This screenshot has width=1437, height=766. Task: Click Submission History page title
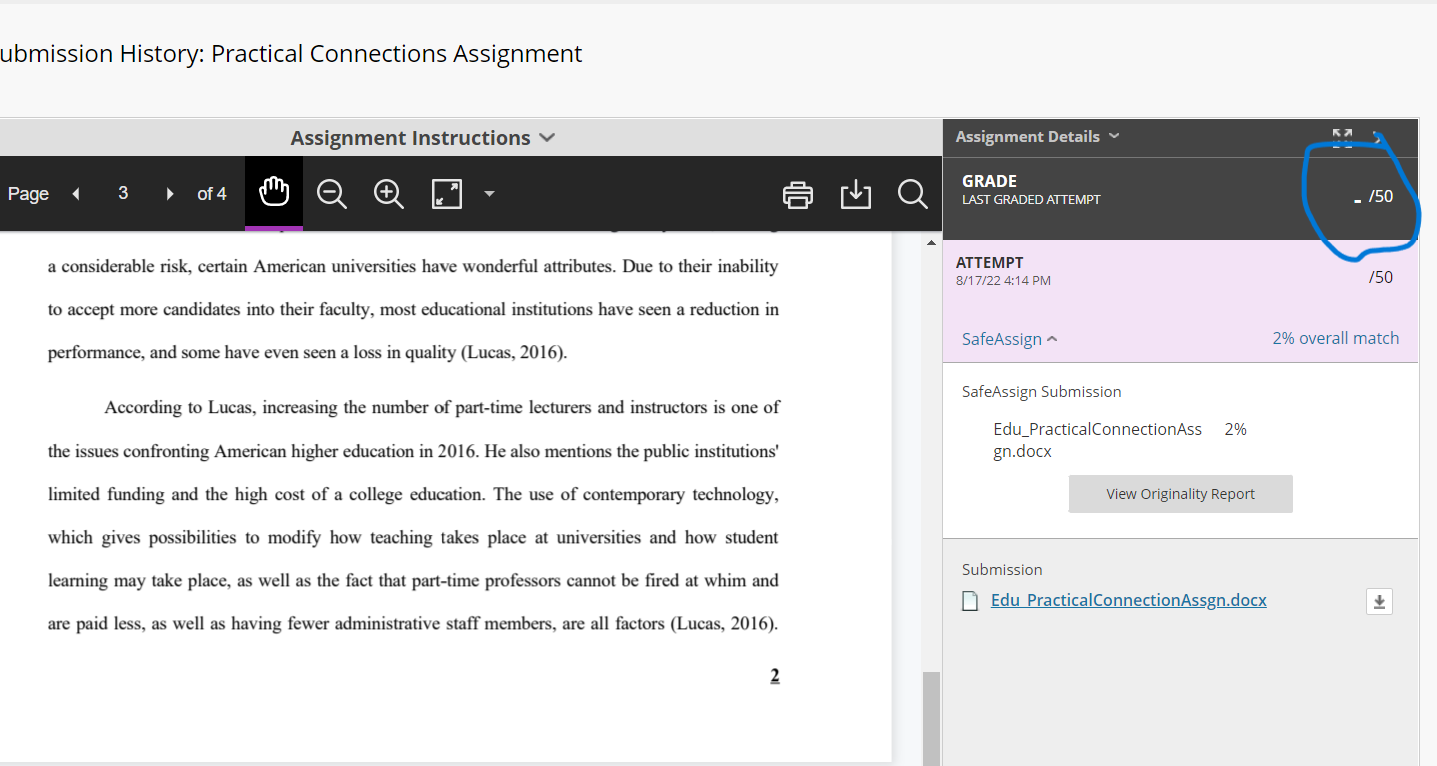tap(291, 54)
